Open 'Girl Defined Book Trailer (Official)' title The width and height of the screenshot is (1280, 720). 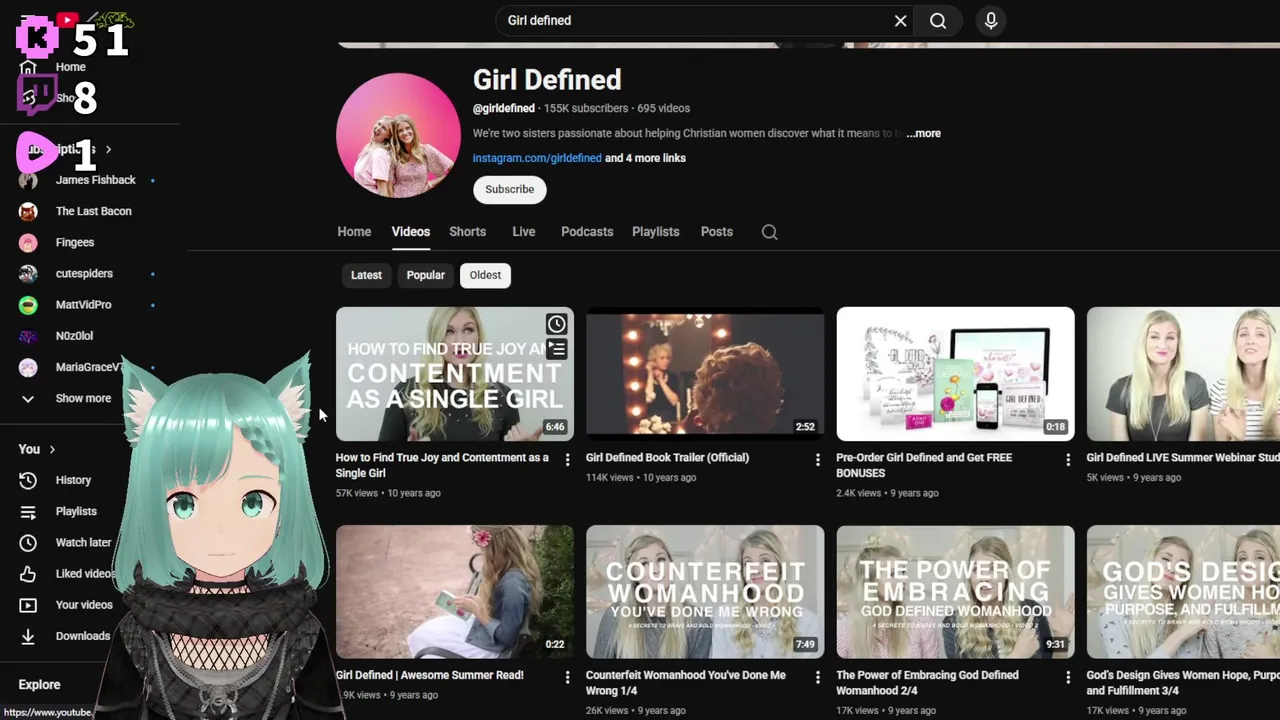pyautogui.click(x=667, y=458)
